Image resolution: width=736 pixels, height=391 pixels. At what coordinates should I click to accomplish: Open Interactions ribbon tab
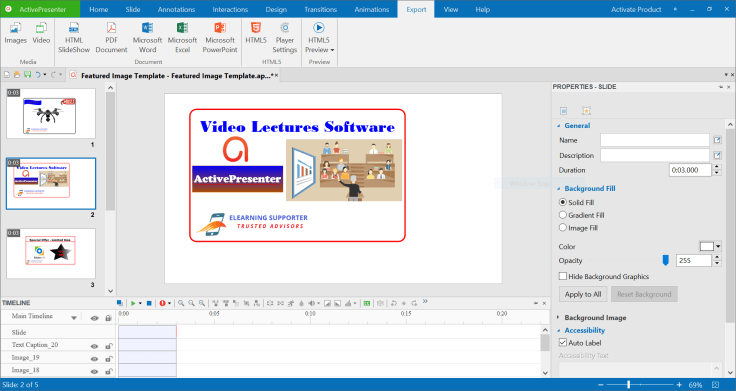coord(230,9)
